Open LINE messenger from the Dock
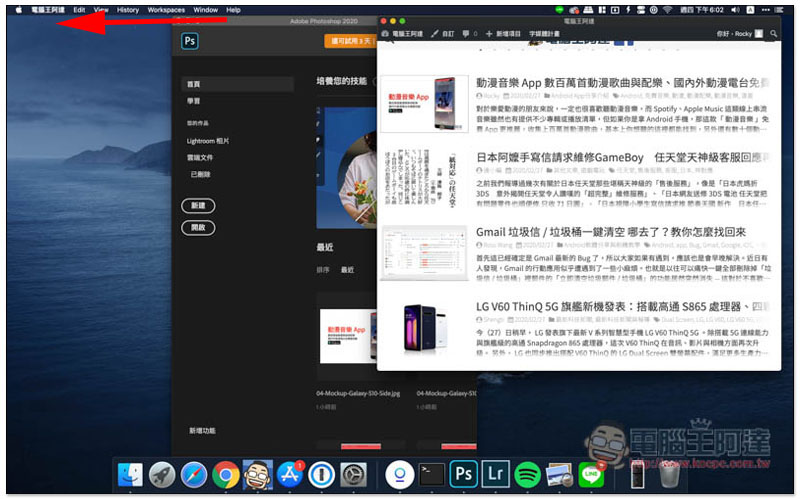This screenshot has width=800, height=500. tap(591, 474)
